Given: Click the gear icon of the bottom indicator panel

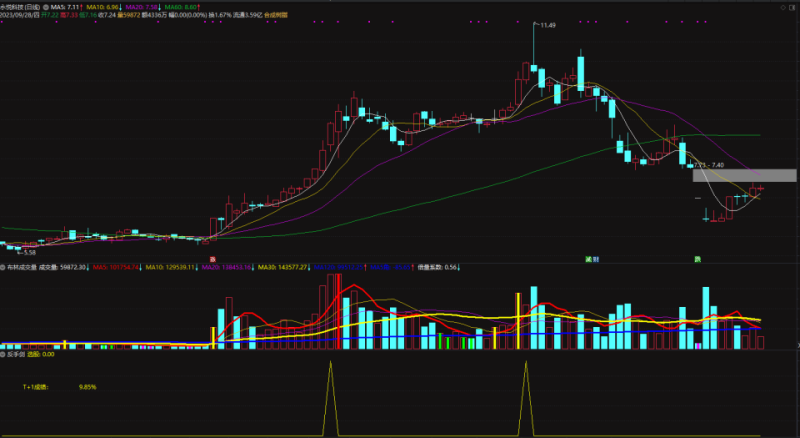Looking at the screenshot, I should tap(4, 353).
